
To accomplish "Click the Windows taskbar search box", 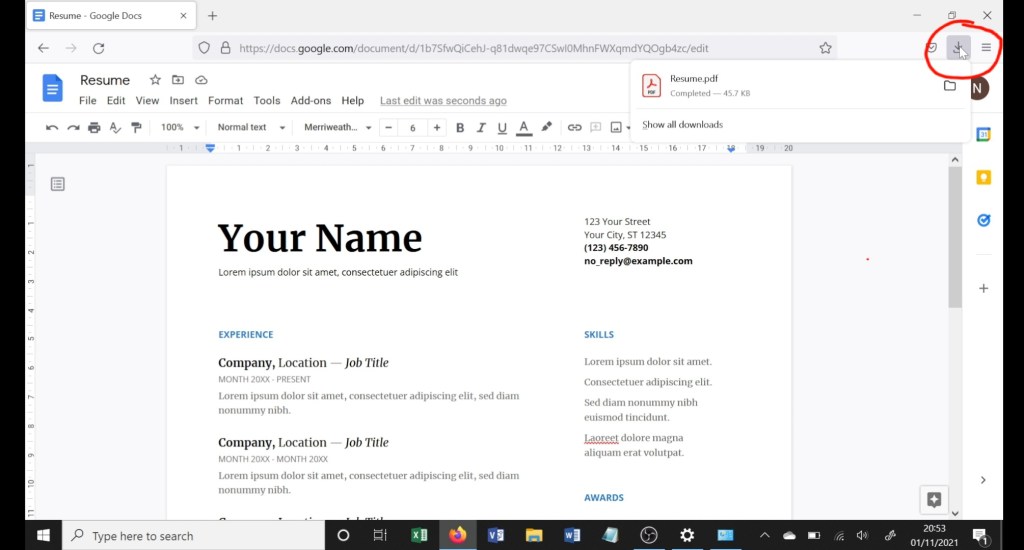I will 193,536.
